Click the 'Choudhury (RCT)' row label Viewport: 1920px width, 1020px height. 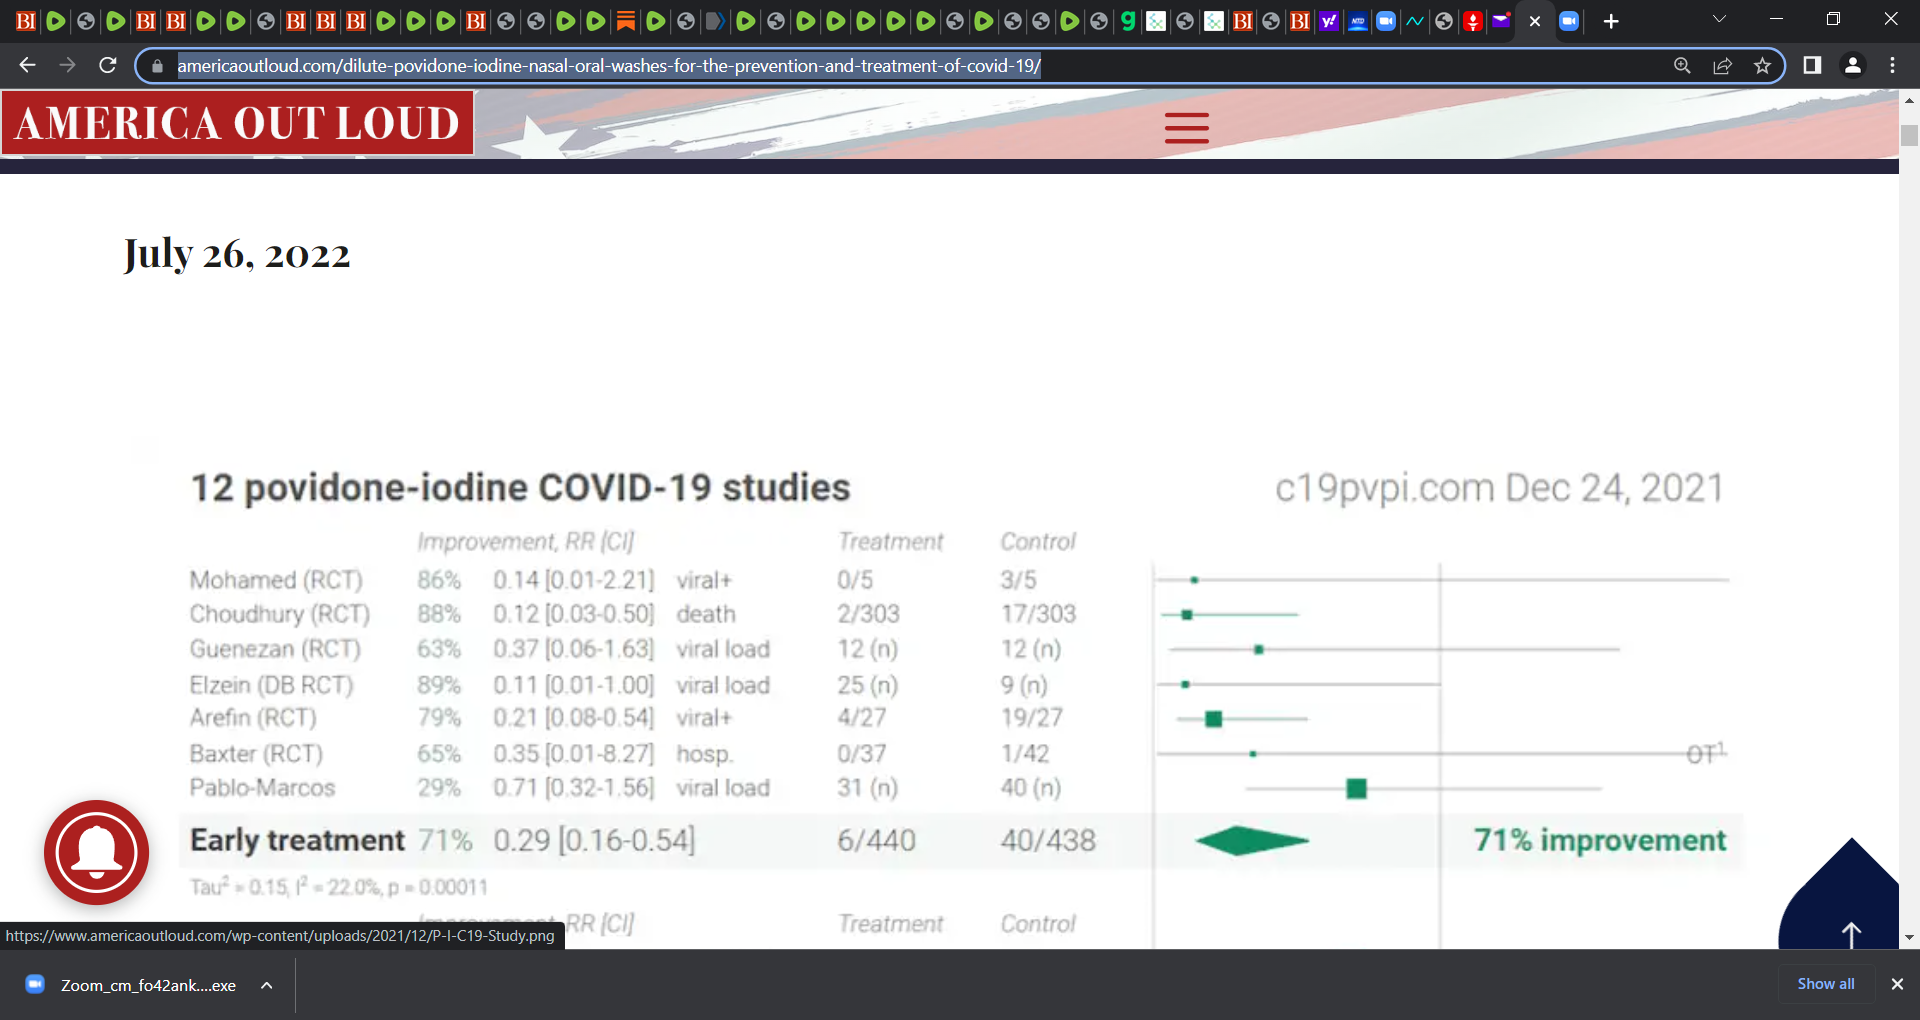click(x=280, y=614)
